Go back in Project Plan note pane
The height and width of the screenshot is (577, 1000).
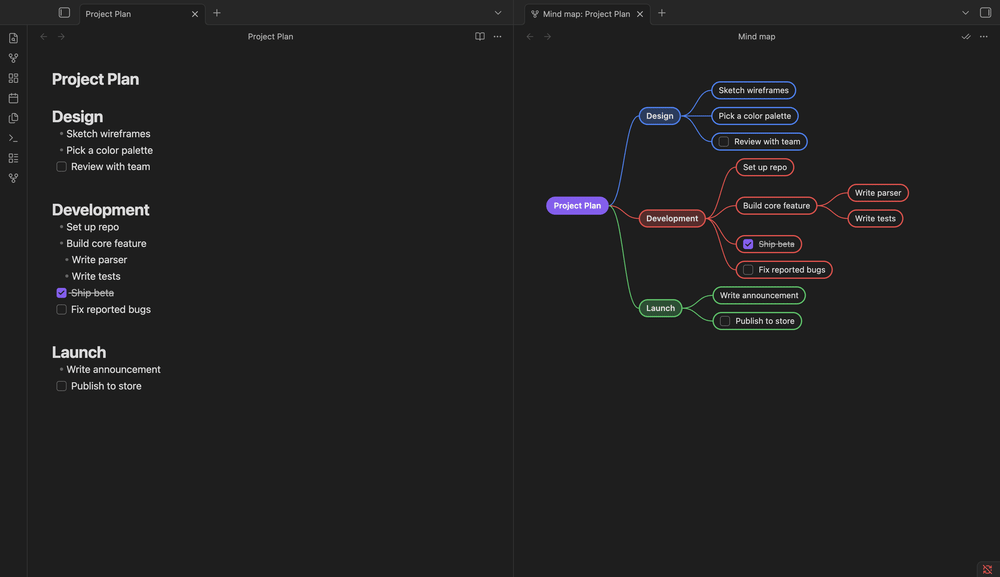tap(44, 36)
